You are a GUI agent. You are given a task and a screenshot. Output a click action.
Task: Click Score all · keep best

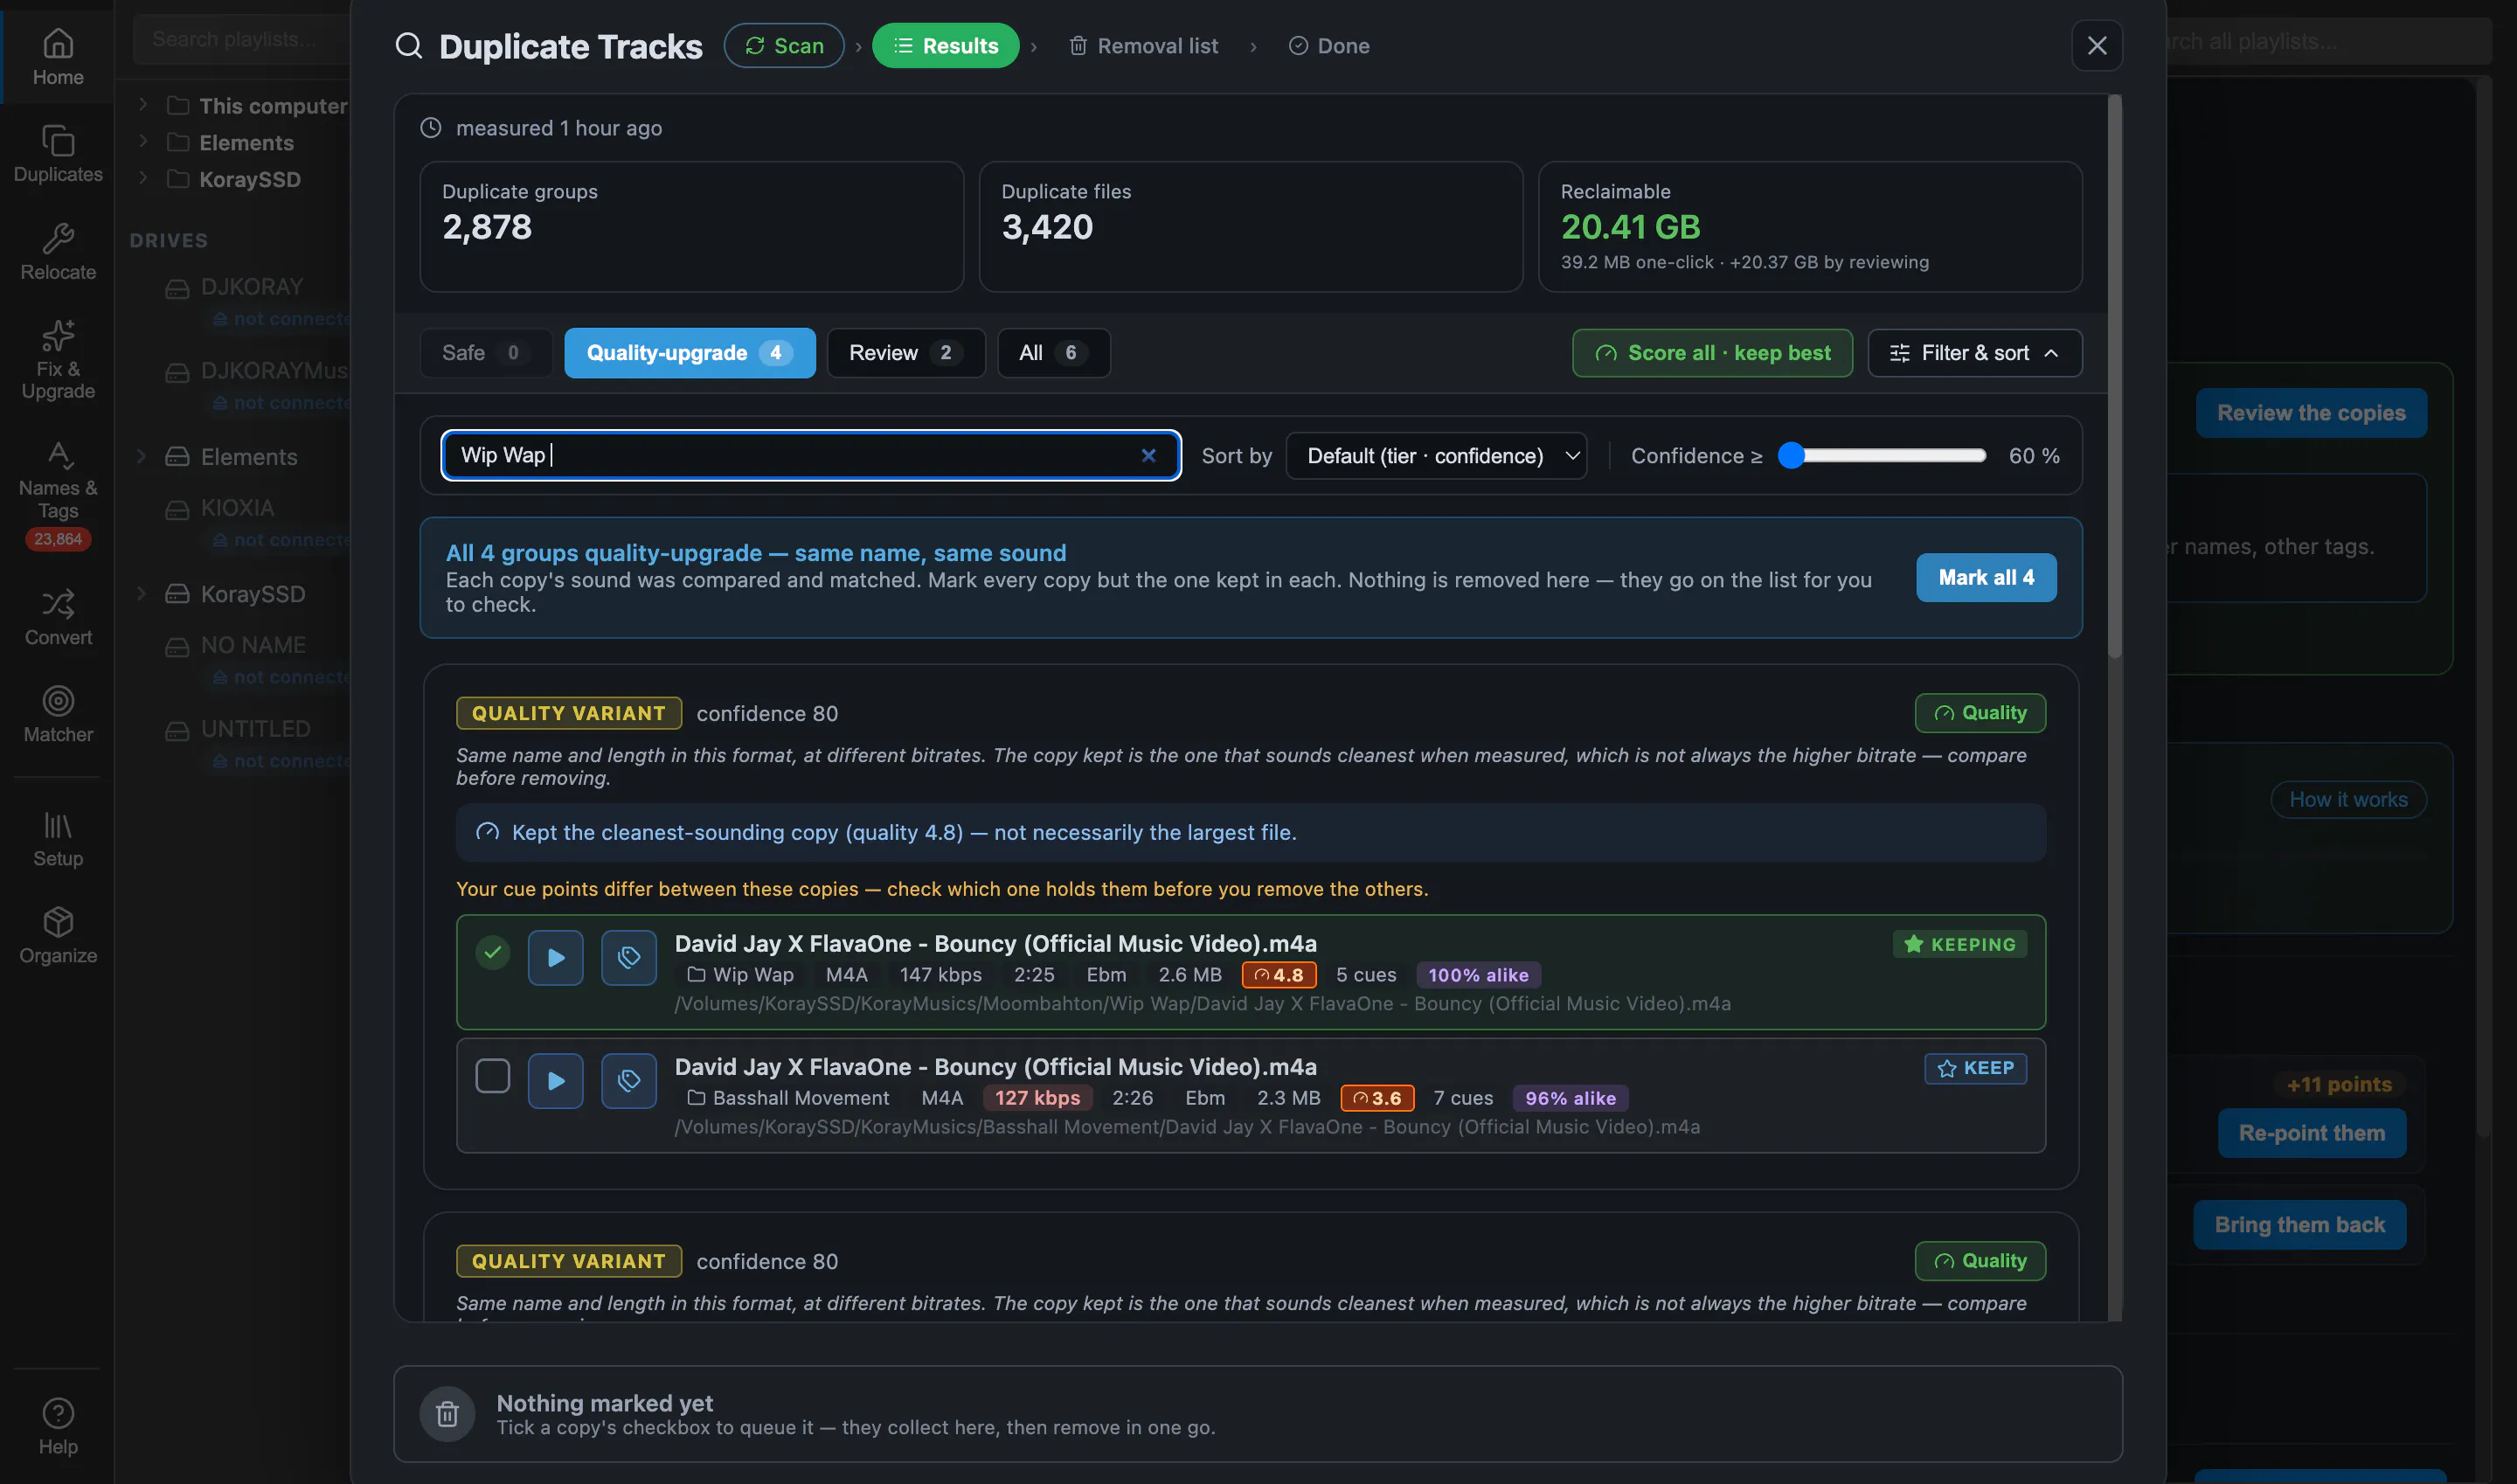click(x=1712, y=353)
